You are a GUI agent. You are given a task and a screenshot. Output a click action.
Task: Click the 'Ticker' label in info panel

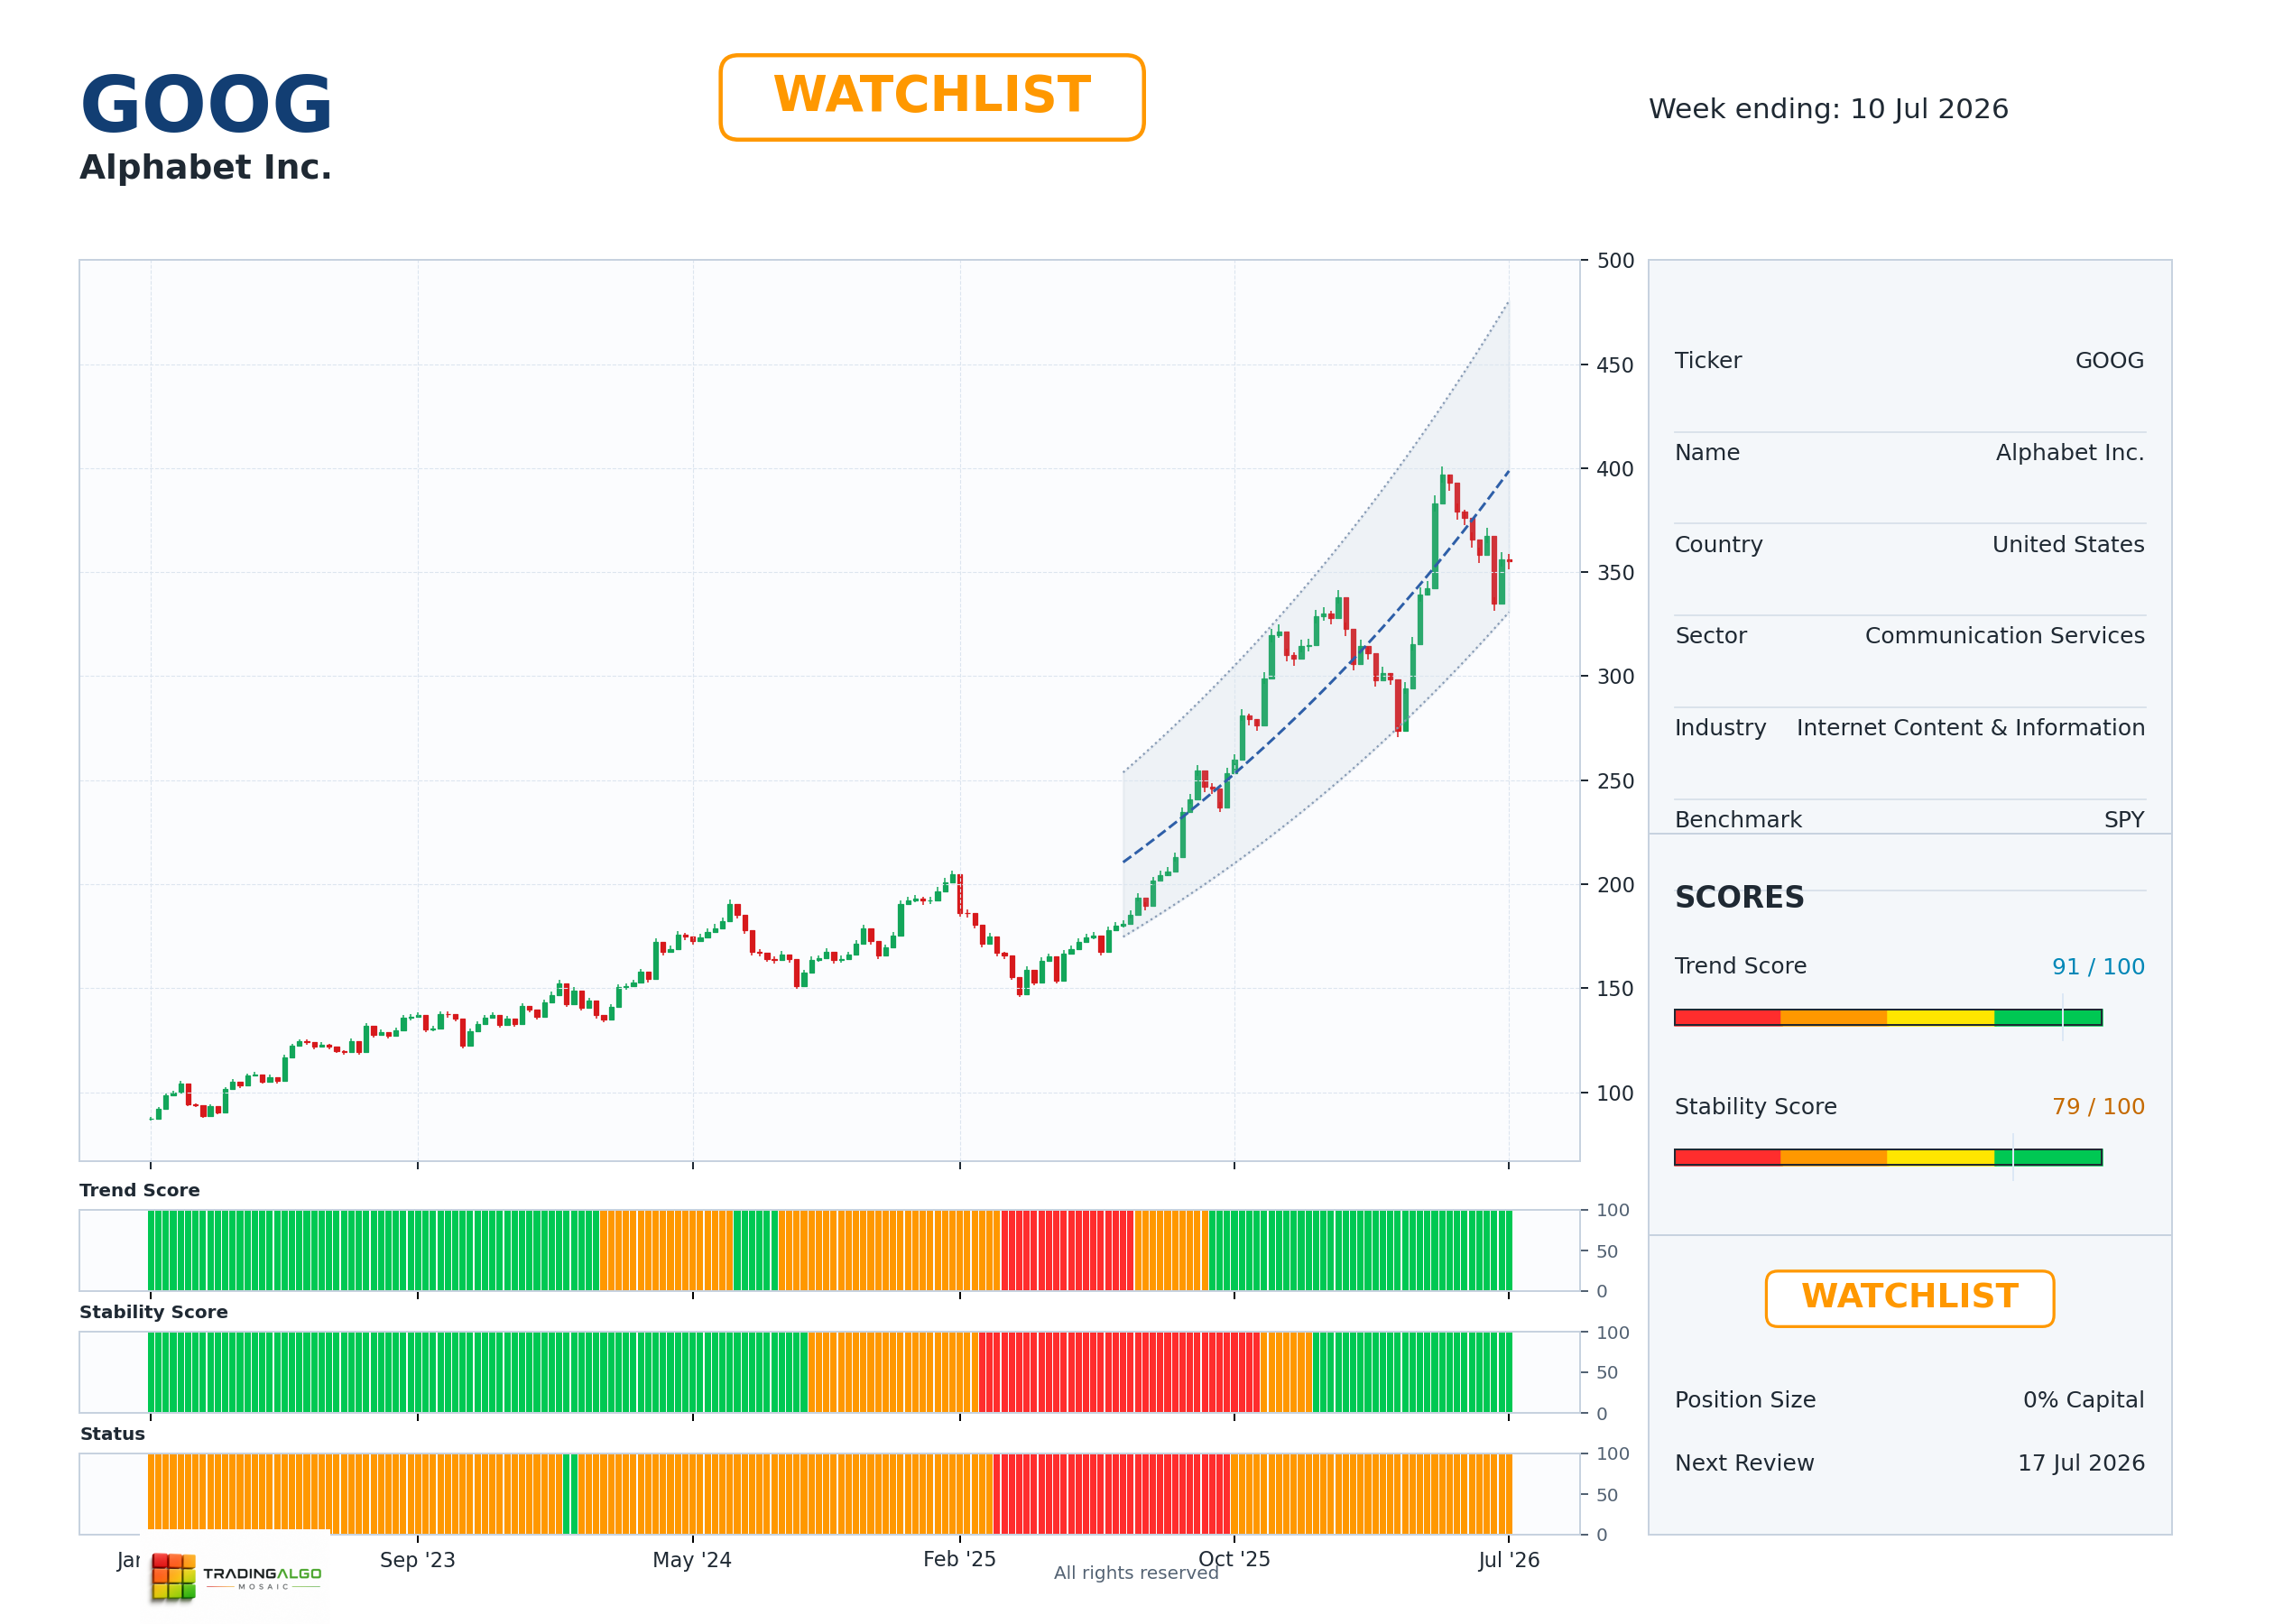(x=1708, y=361)
